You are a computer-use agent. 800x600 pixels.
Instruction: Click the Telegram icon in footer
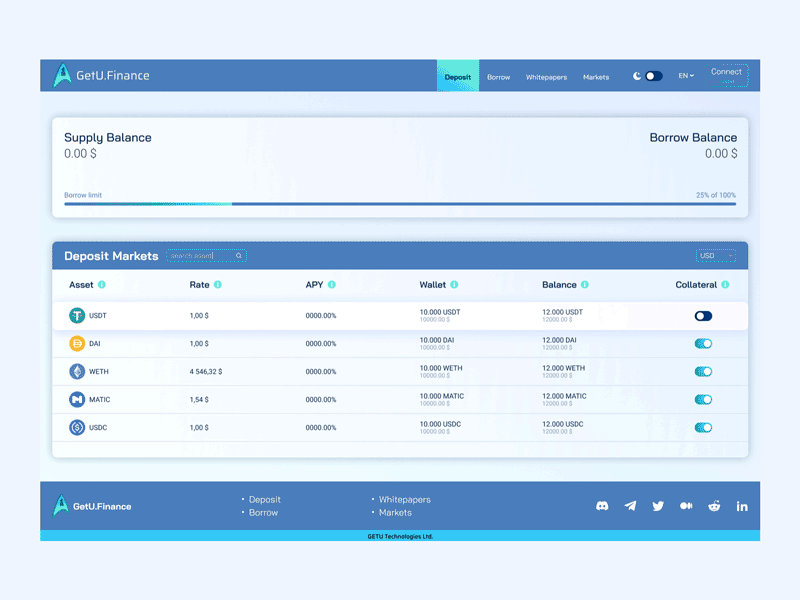[630, 506]
